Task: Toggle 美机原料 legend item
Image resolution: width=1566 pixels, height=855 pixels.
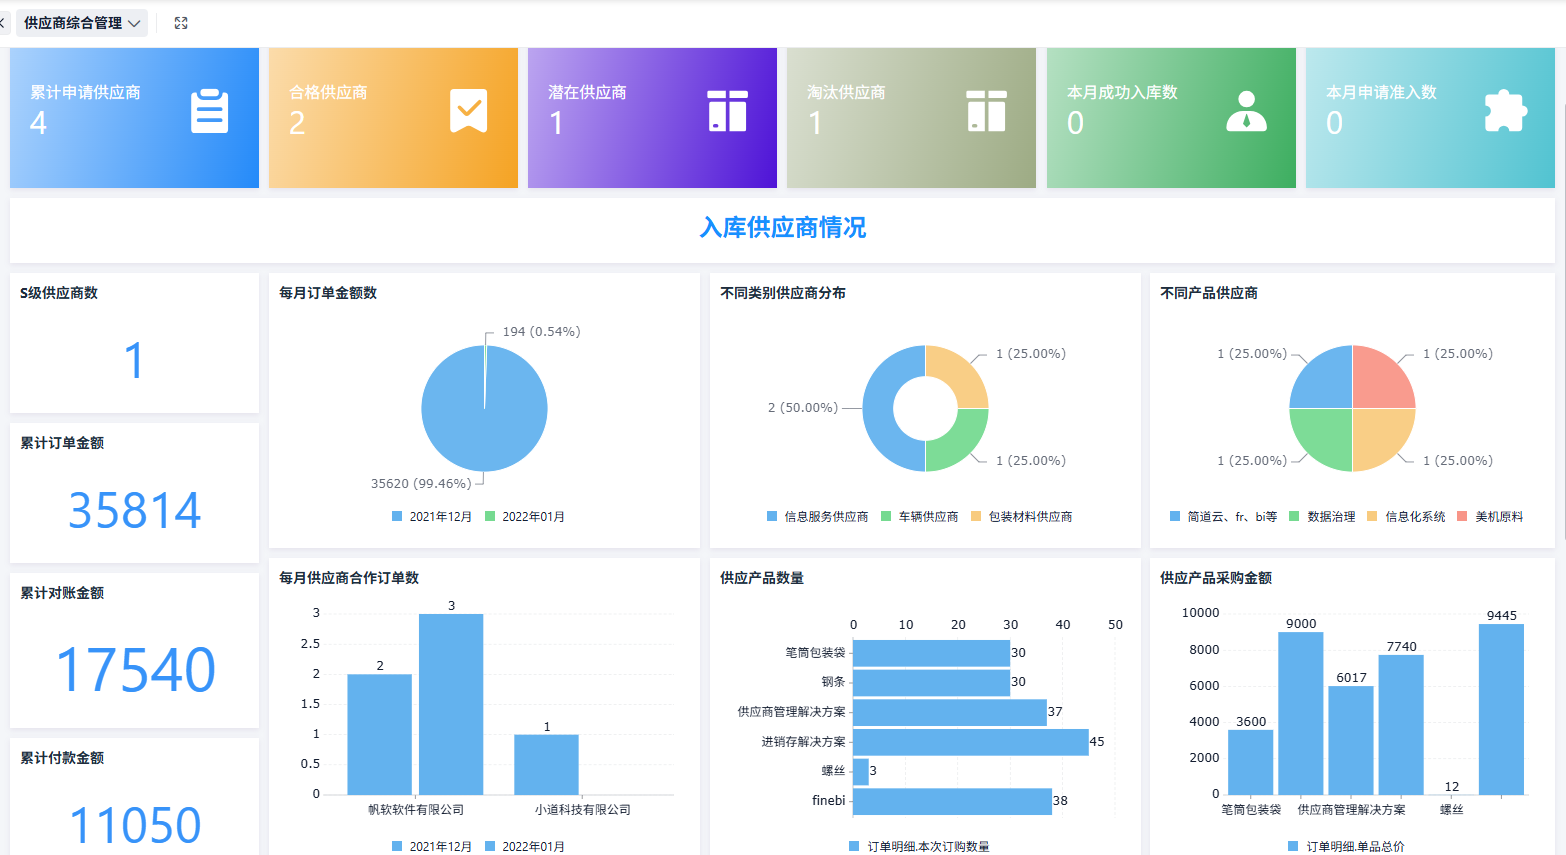Action: (1490, 517)
